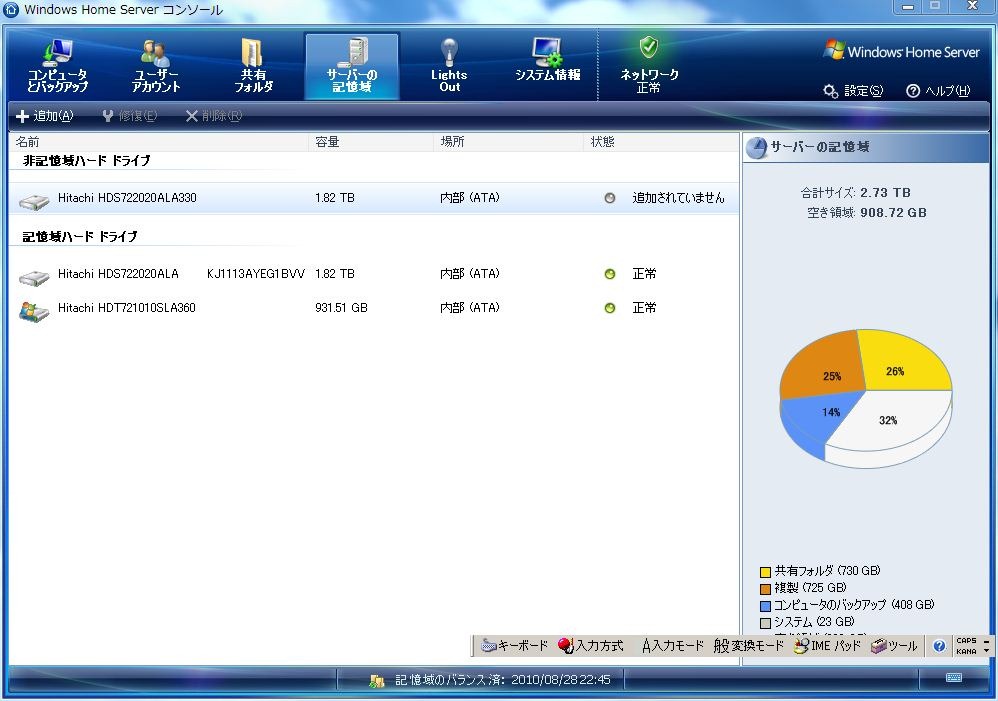Click the Hitachi HDT721010SLA360 drive name
The width and height of the screenshot is (998, 701).
point(127,308)
